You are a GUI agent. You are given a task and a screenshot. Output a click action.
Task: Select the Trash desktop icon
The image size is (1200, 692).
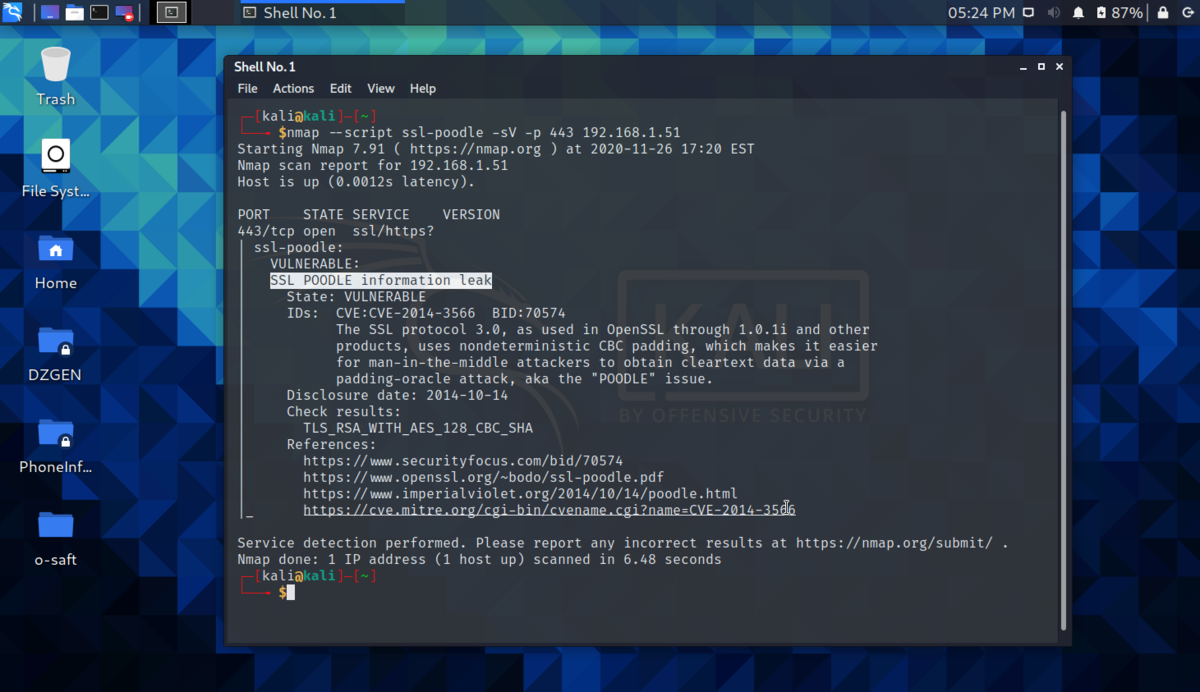pos(56,77)
